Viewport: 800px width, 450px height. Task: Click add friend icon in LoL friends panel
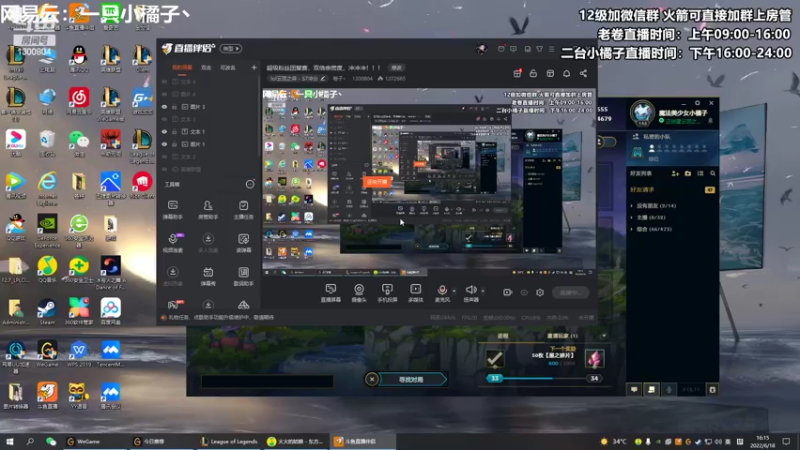click(675, 173)
